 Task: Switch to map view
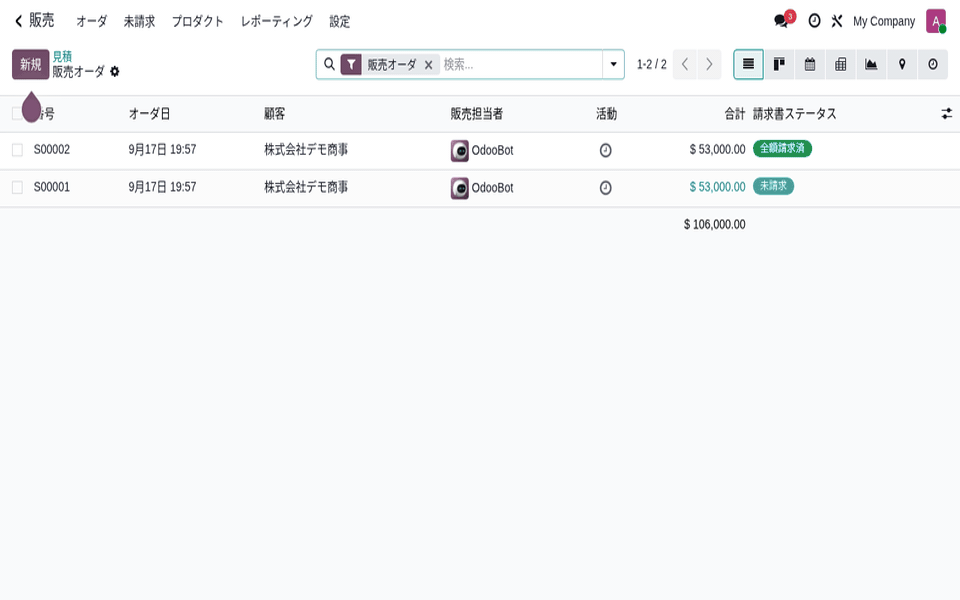coord(902,64)
